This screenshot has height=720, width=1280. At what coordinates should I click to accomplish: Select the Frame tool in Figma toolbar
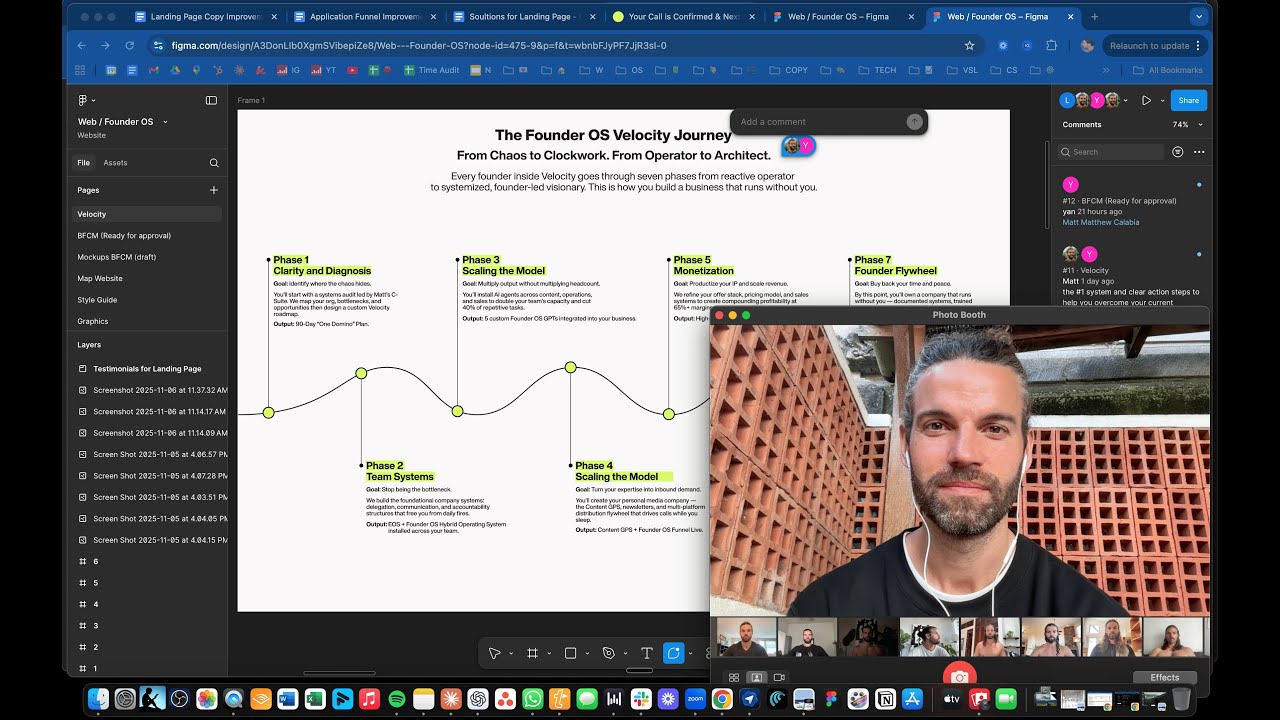pos(532,653)
